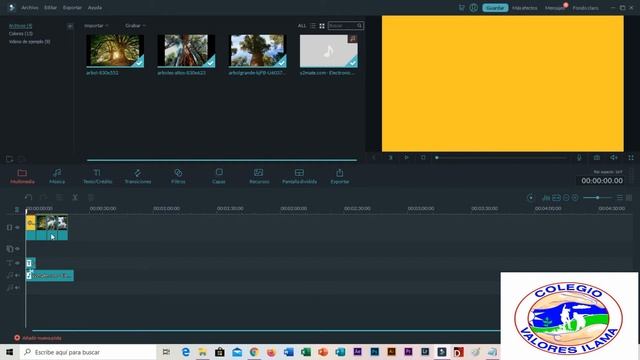Delete the selected clip with trash icon

91,198
